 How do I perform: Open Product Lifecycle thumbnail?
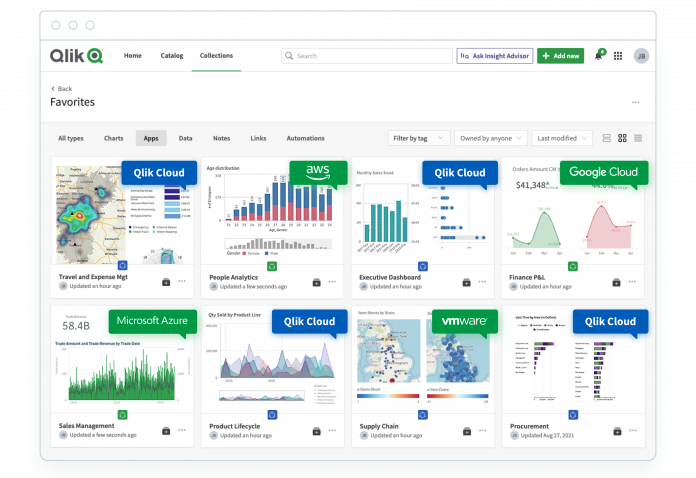273,360
